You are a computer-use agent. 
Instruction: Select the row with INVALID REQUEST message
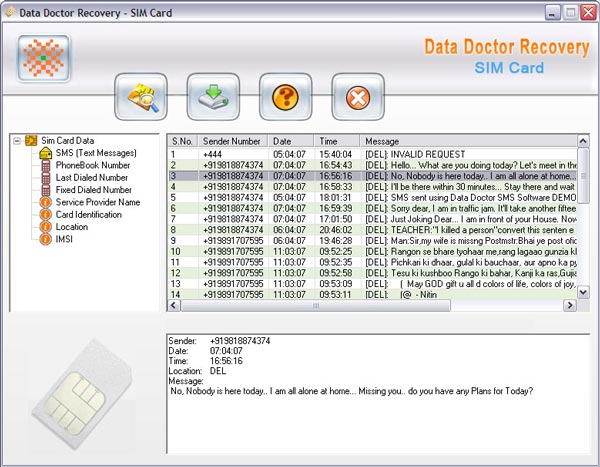(372, 154)
